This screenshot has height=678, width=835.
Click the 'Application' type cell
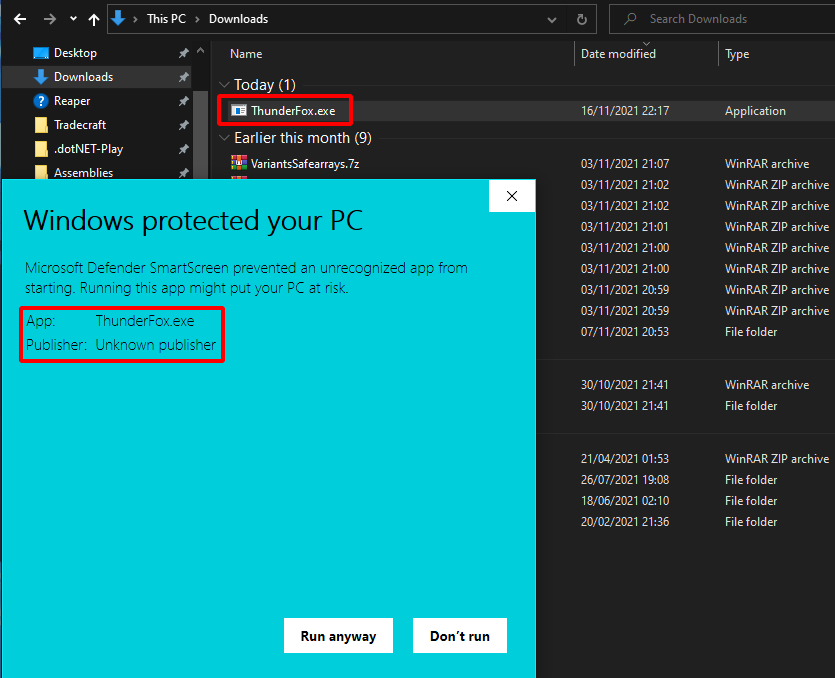(755, 111)
